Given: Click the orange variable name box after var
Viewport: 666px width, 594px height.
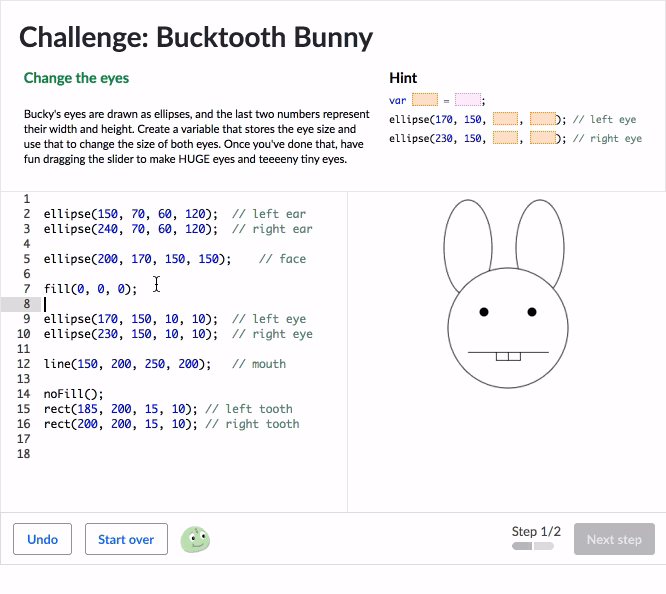Looking at the screenshot, I should pyautogui.click(x=425, y=99).
